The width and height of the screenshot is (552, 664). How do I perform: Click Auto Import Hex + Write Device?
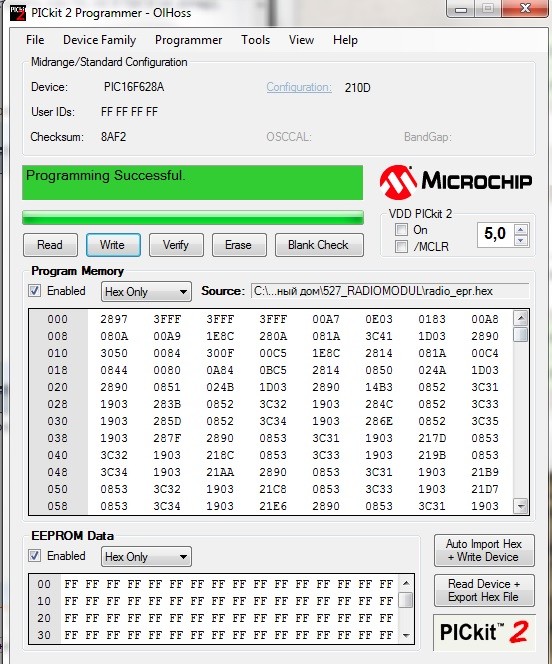pos(484,551)
